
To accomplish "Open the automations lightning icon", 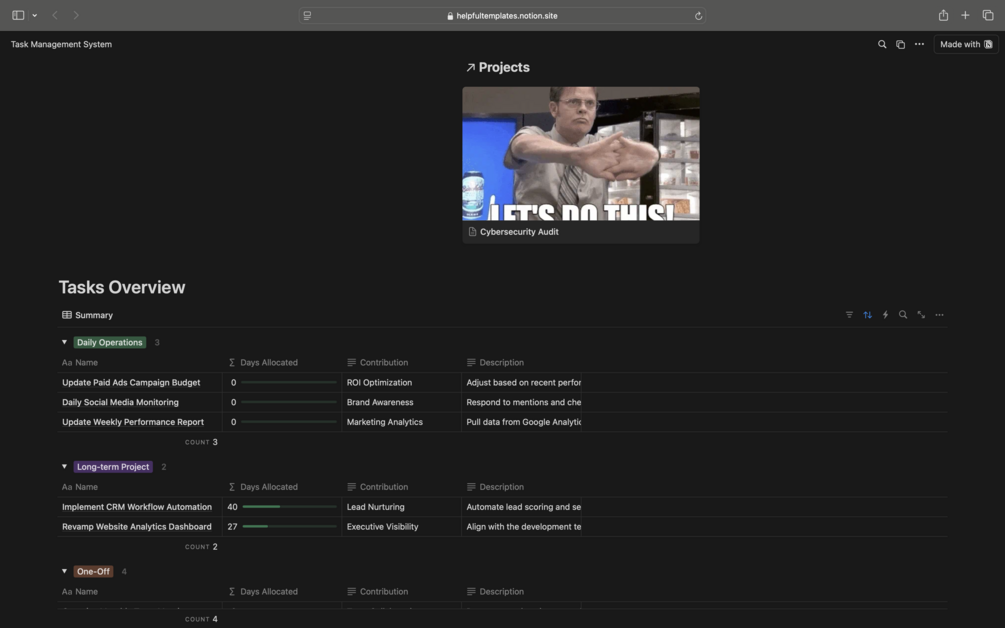I will pos(885,315).
